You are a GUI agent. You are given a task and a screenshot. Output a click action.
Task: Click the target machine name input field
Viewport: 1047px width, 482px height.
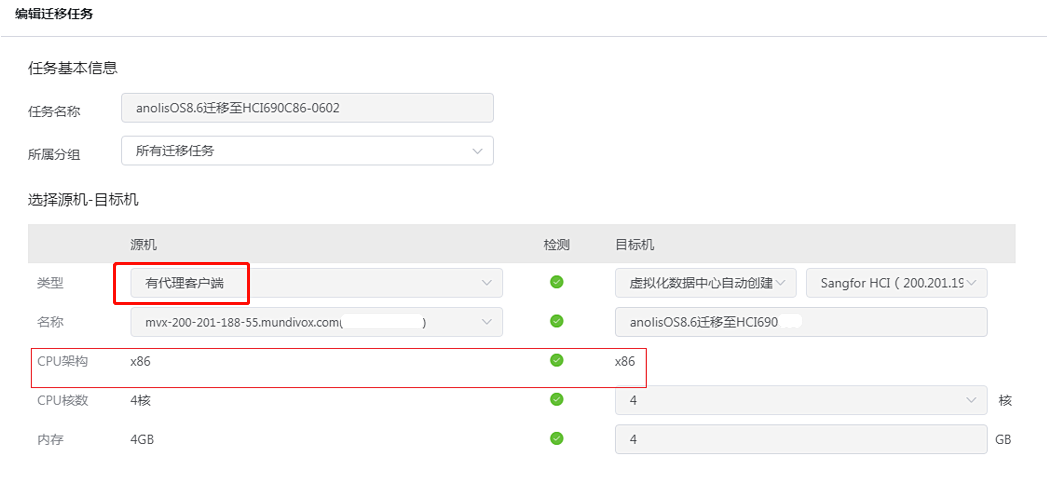pyautogui.click(x=800, y=322)
